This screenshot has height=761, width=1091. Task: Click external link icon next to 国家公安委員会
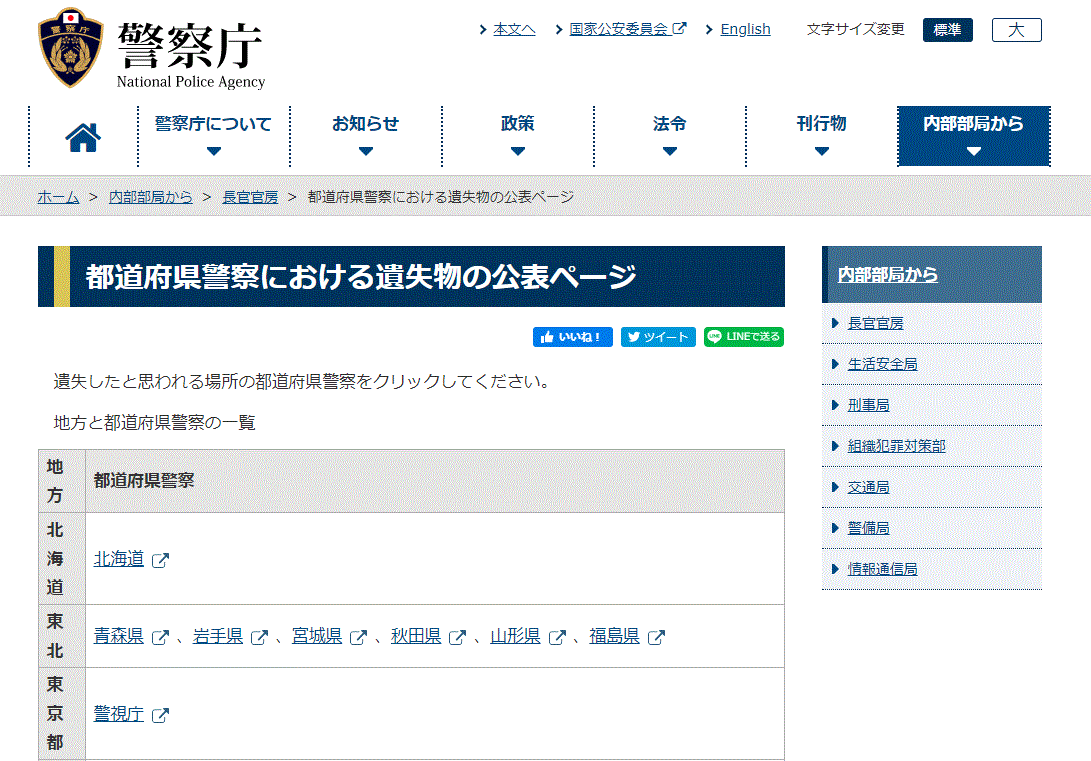(x=680, y=29)
